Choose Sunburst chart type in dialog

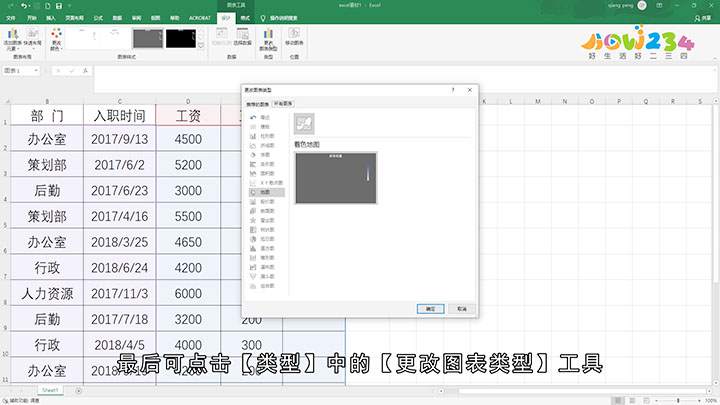coord(266,239)
